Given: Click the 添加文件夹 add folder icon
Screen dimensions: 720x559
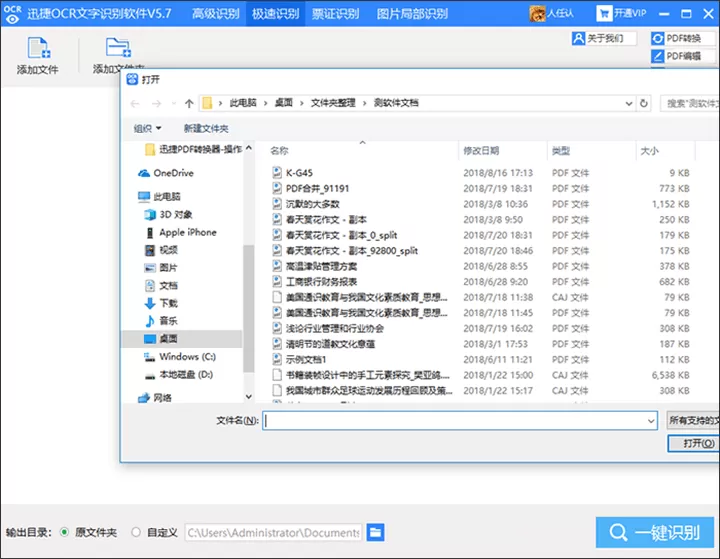Looking at the screenshot, I should coord(118,47).
